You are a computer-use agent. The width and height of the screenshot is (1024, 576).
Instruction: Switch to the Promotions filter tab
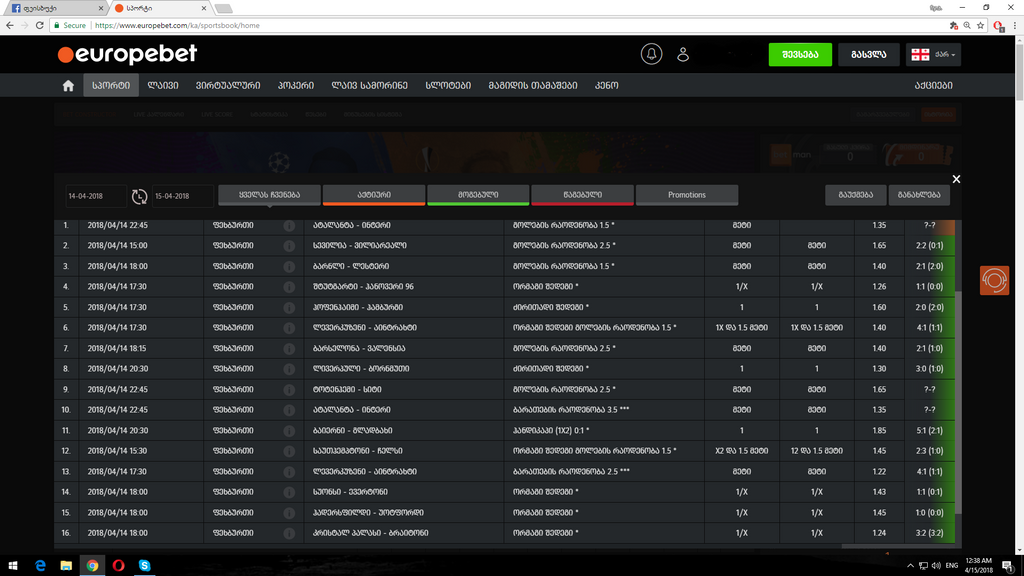tap(687, 195)
